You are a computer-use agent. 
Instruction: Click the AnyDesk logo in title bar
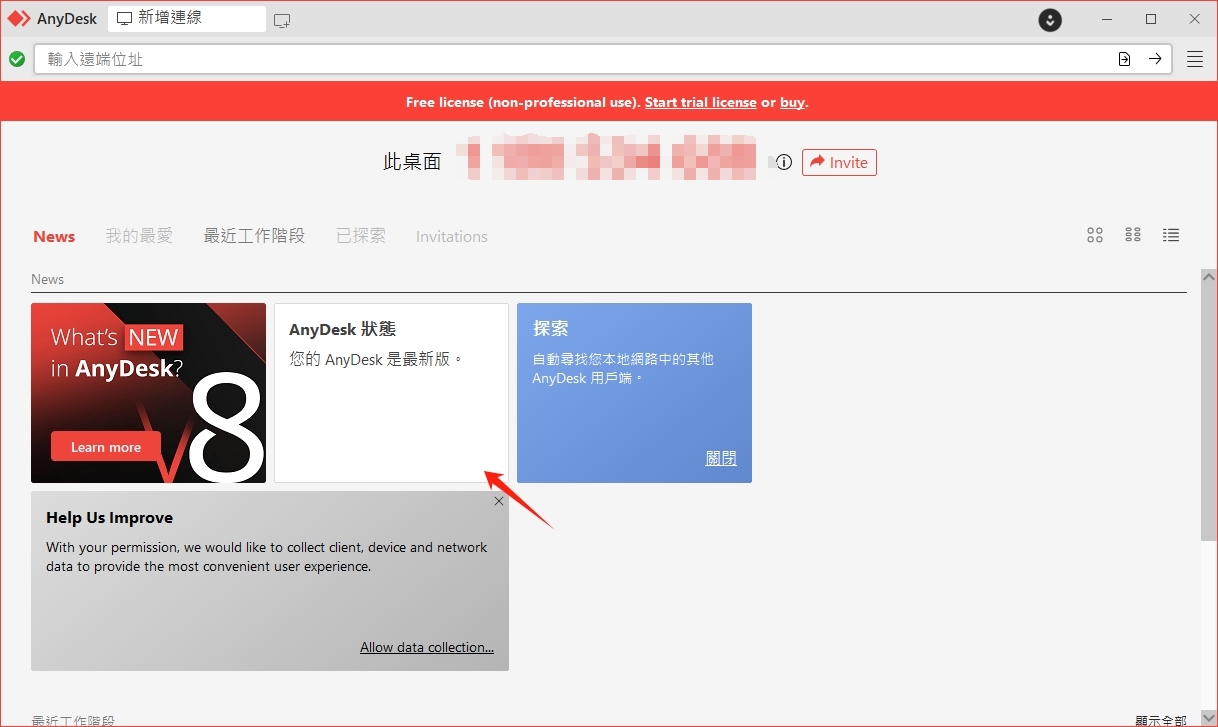19,19
